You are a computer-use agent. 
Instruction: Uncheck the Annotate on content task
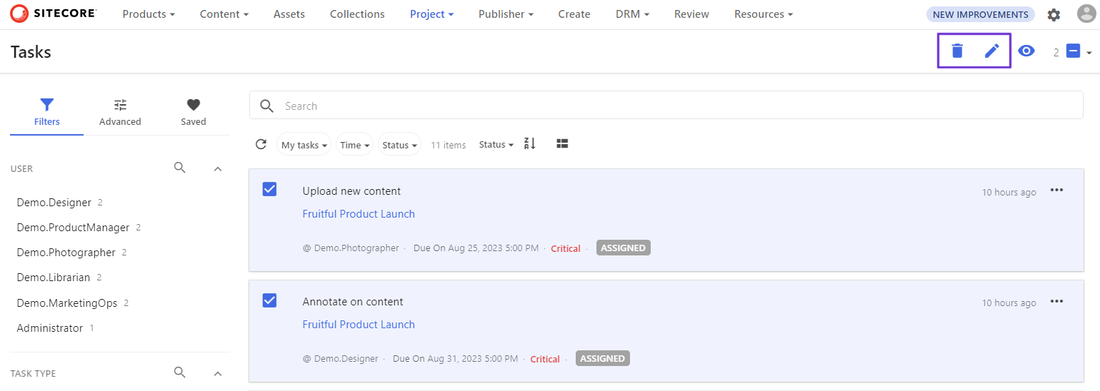[x=269, y=300]
